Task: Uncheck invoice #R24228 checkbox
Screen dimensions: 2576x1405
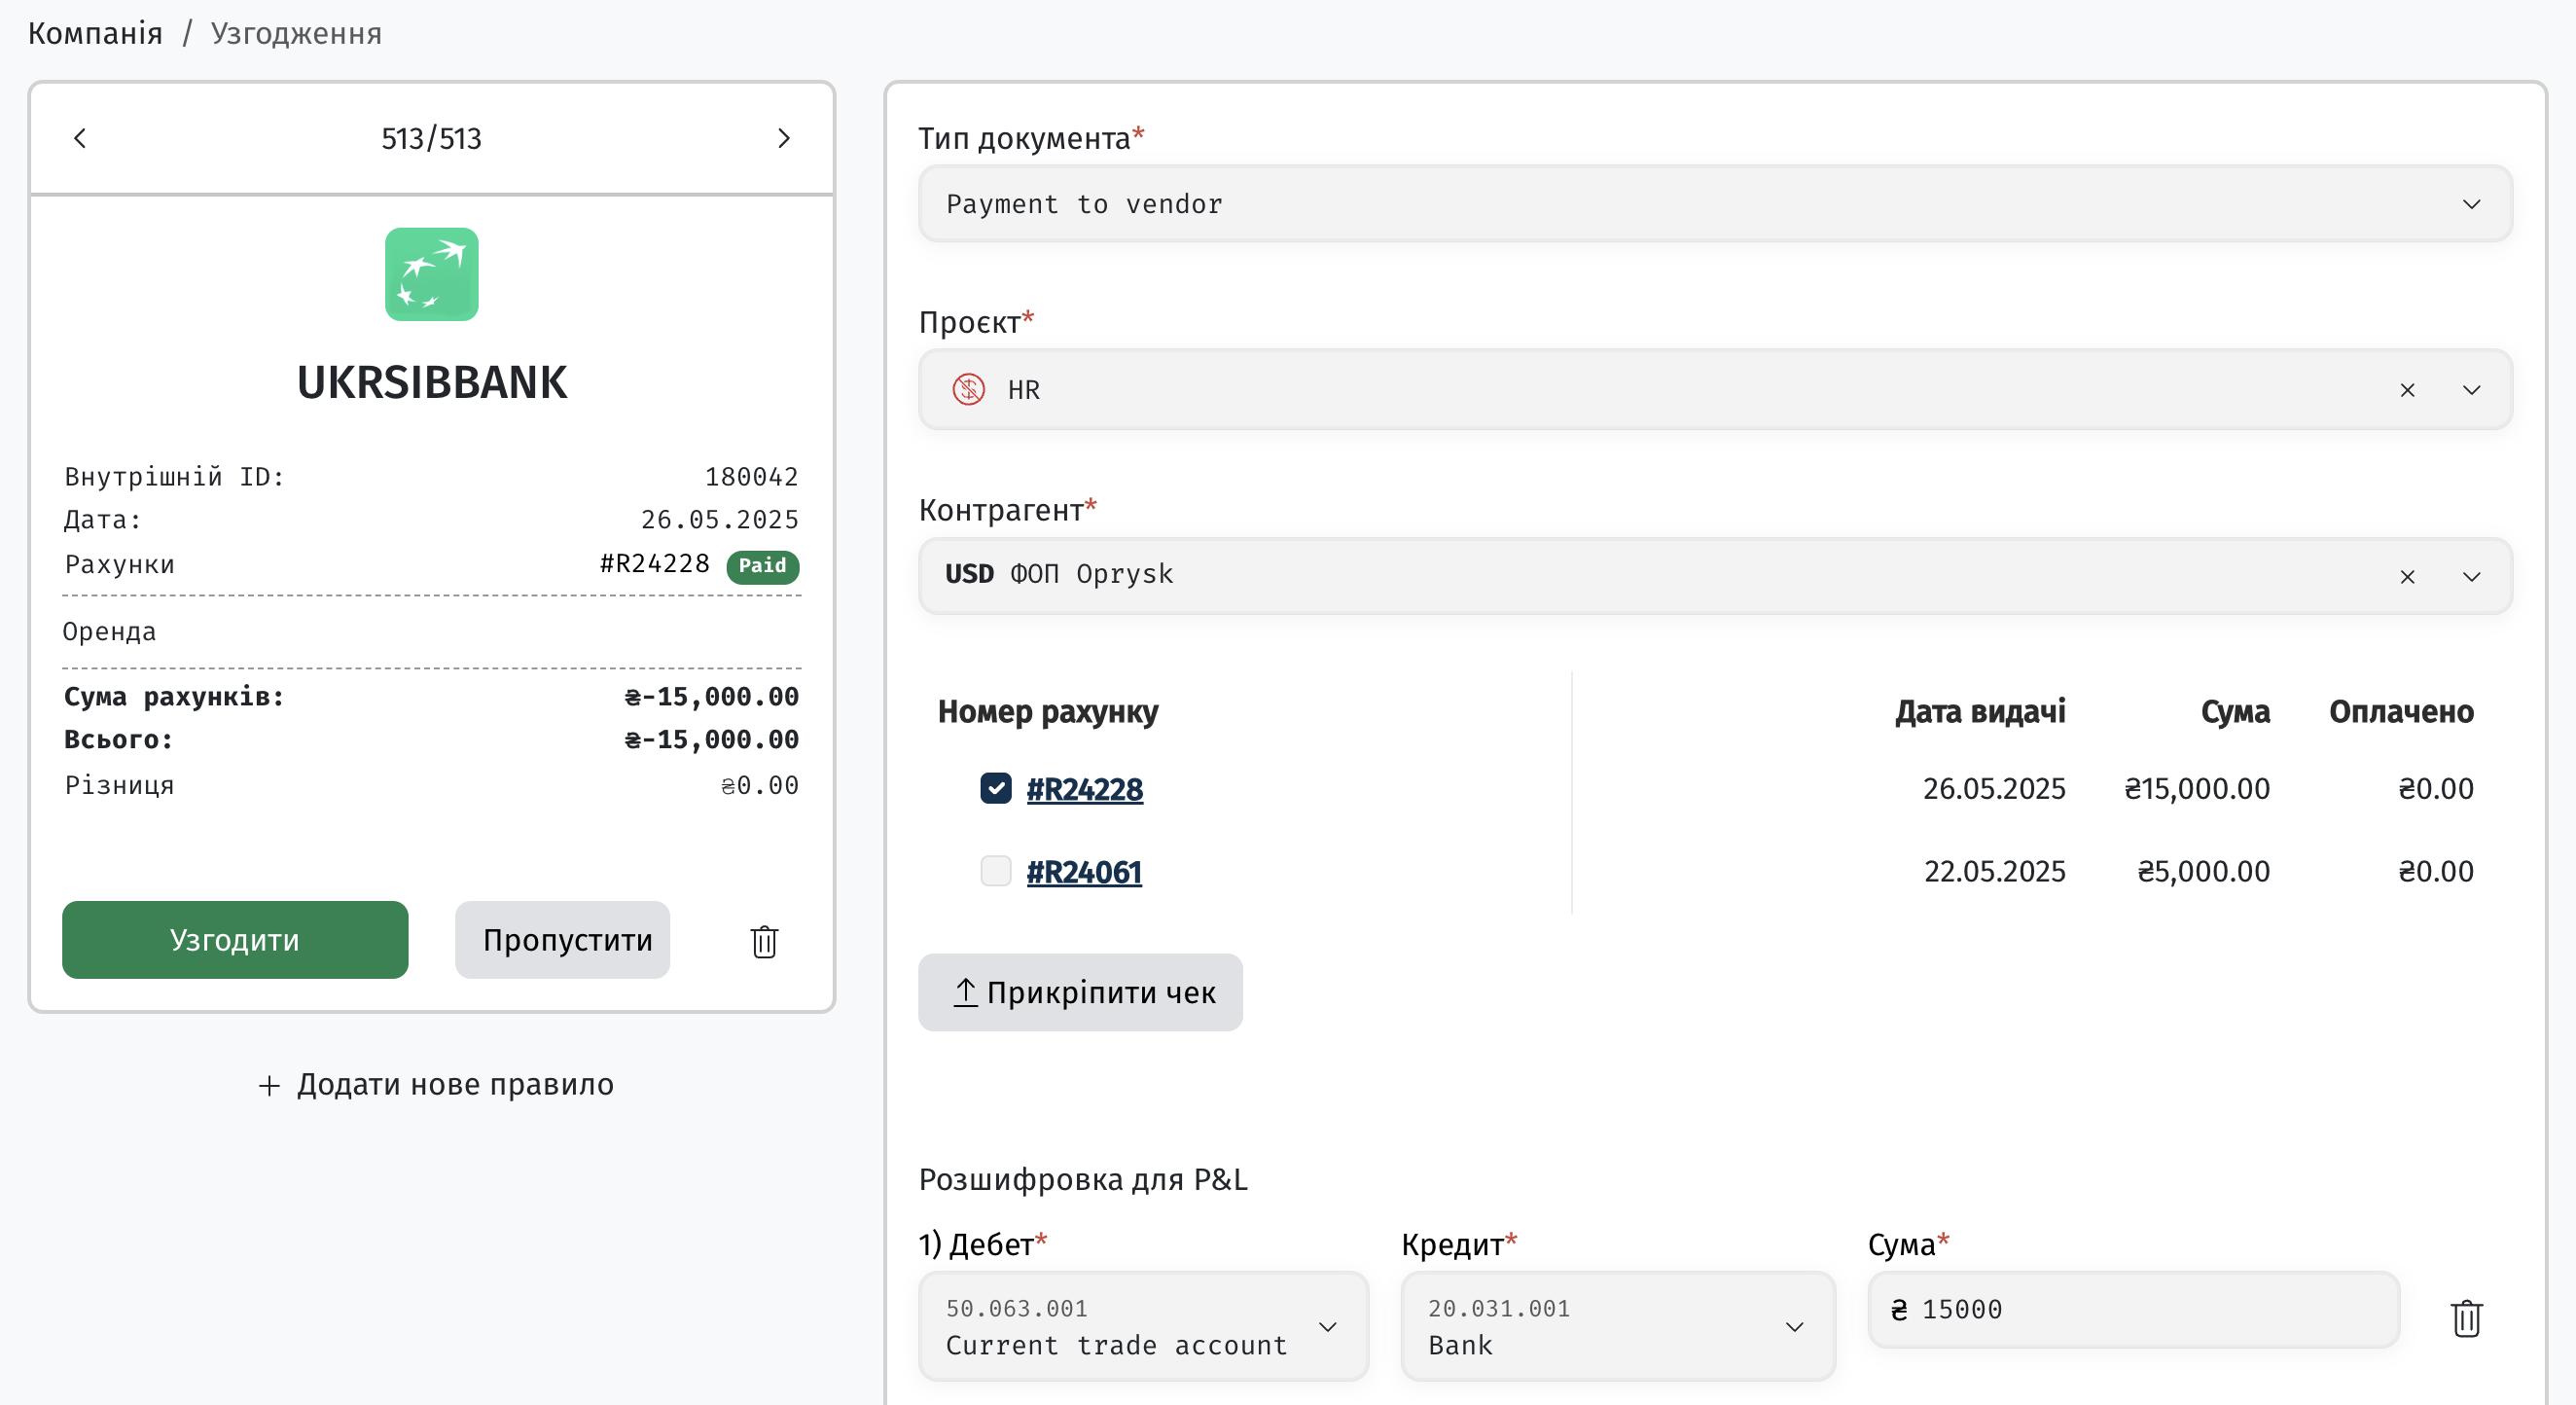Action: click(x=995, y=789)
